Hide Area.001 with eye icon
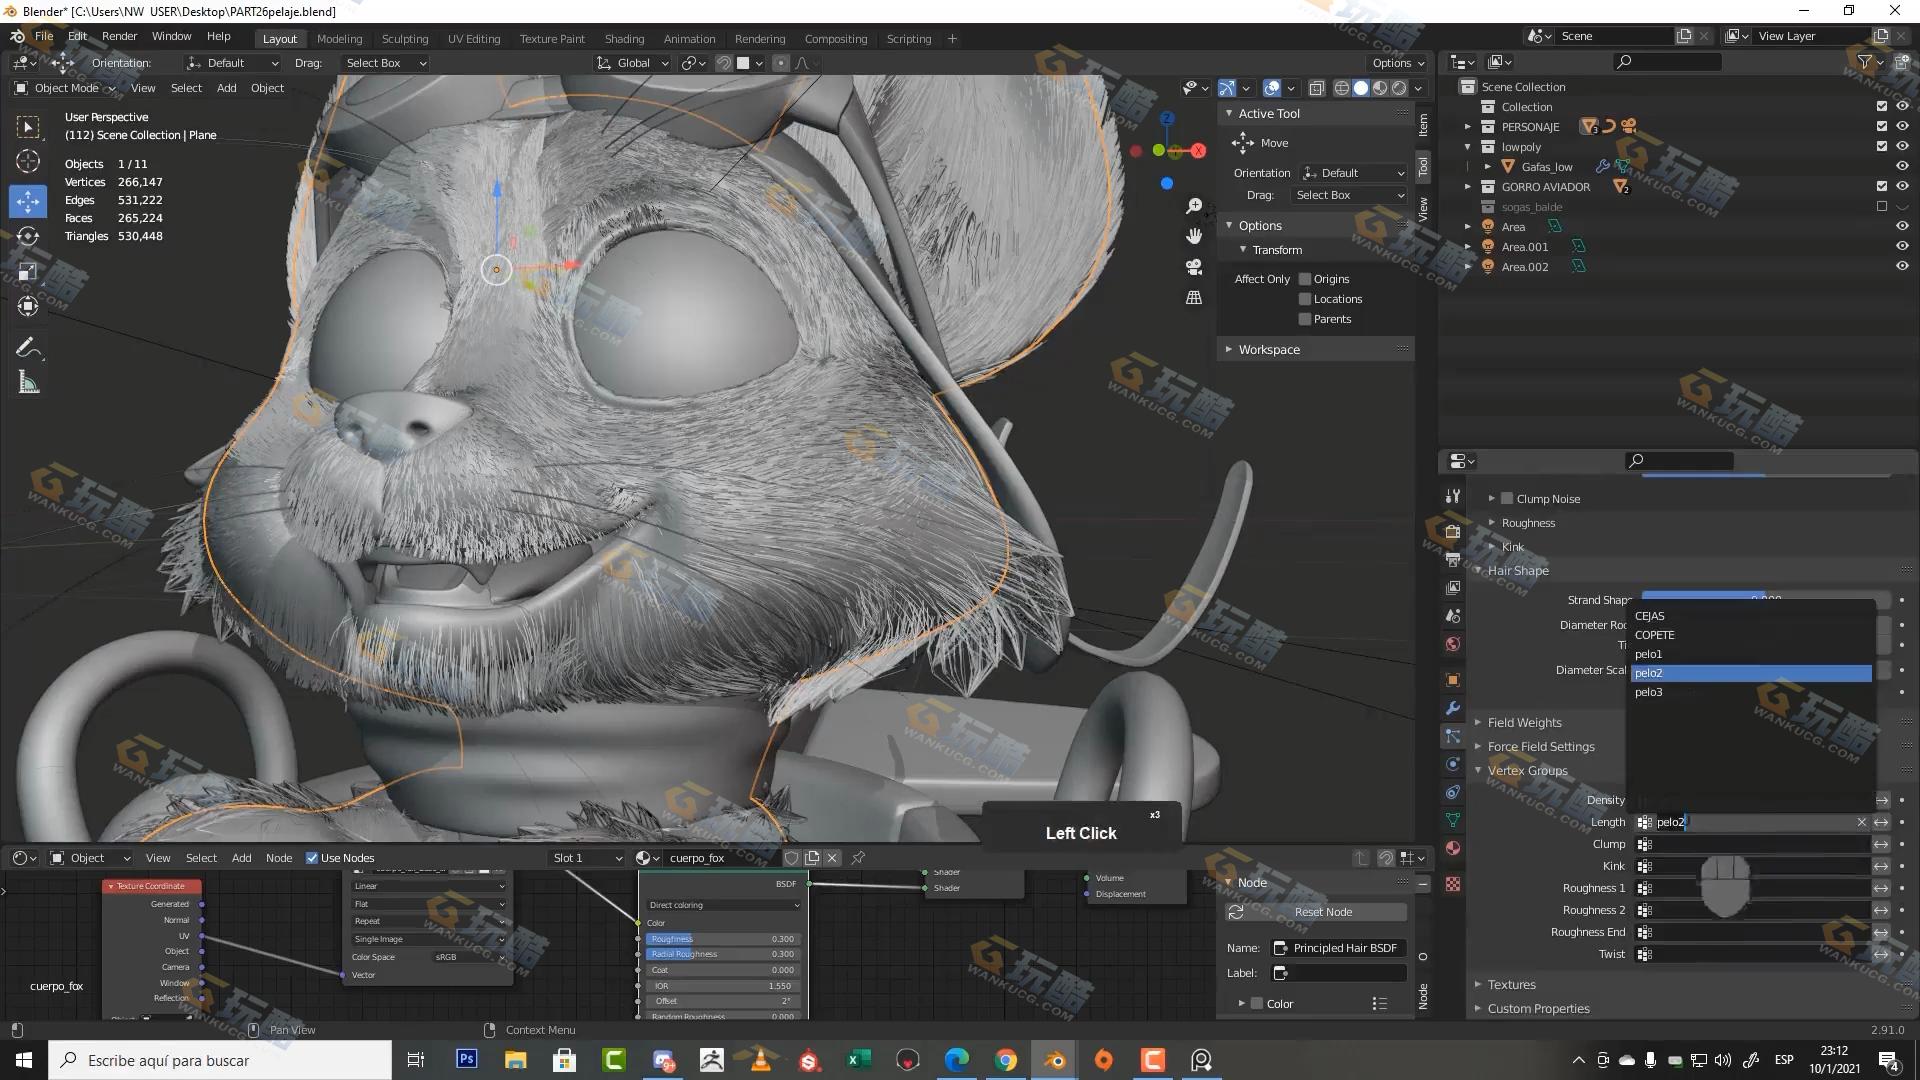The height and width of the screenshot is (1080, 1920). tap(1902, 246)
